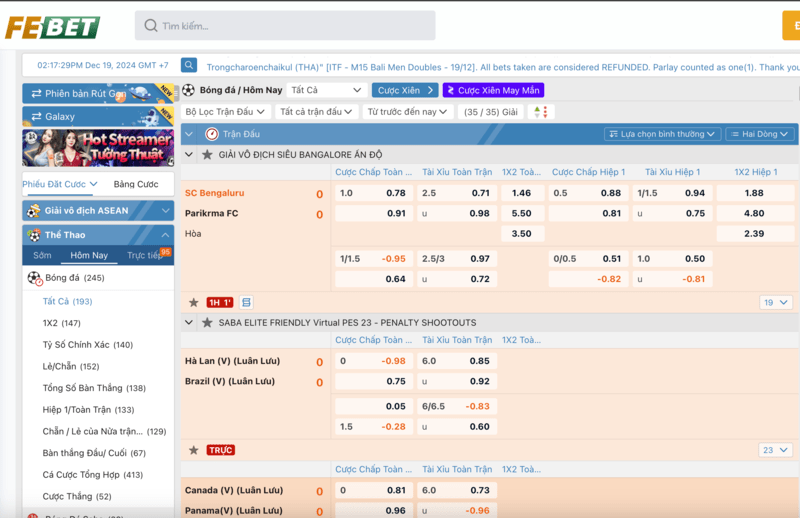Click the clock icon beside Trận Đấu
This screenshot has height=518, width=800.
212,134
